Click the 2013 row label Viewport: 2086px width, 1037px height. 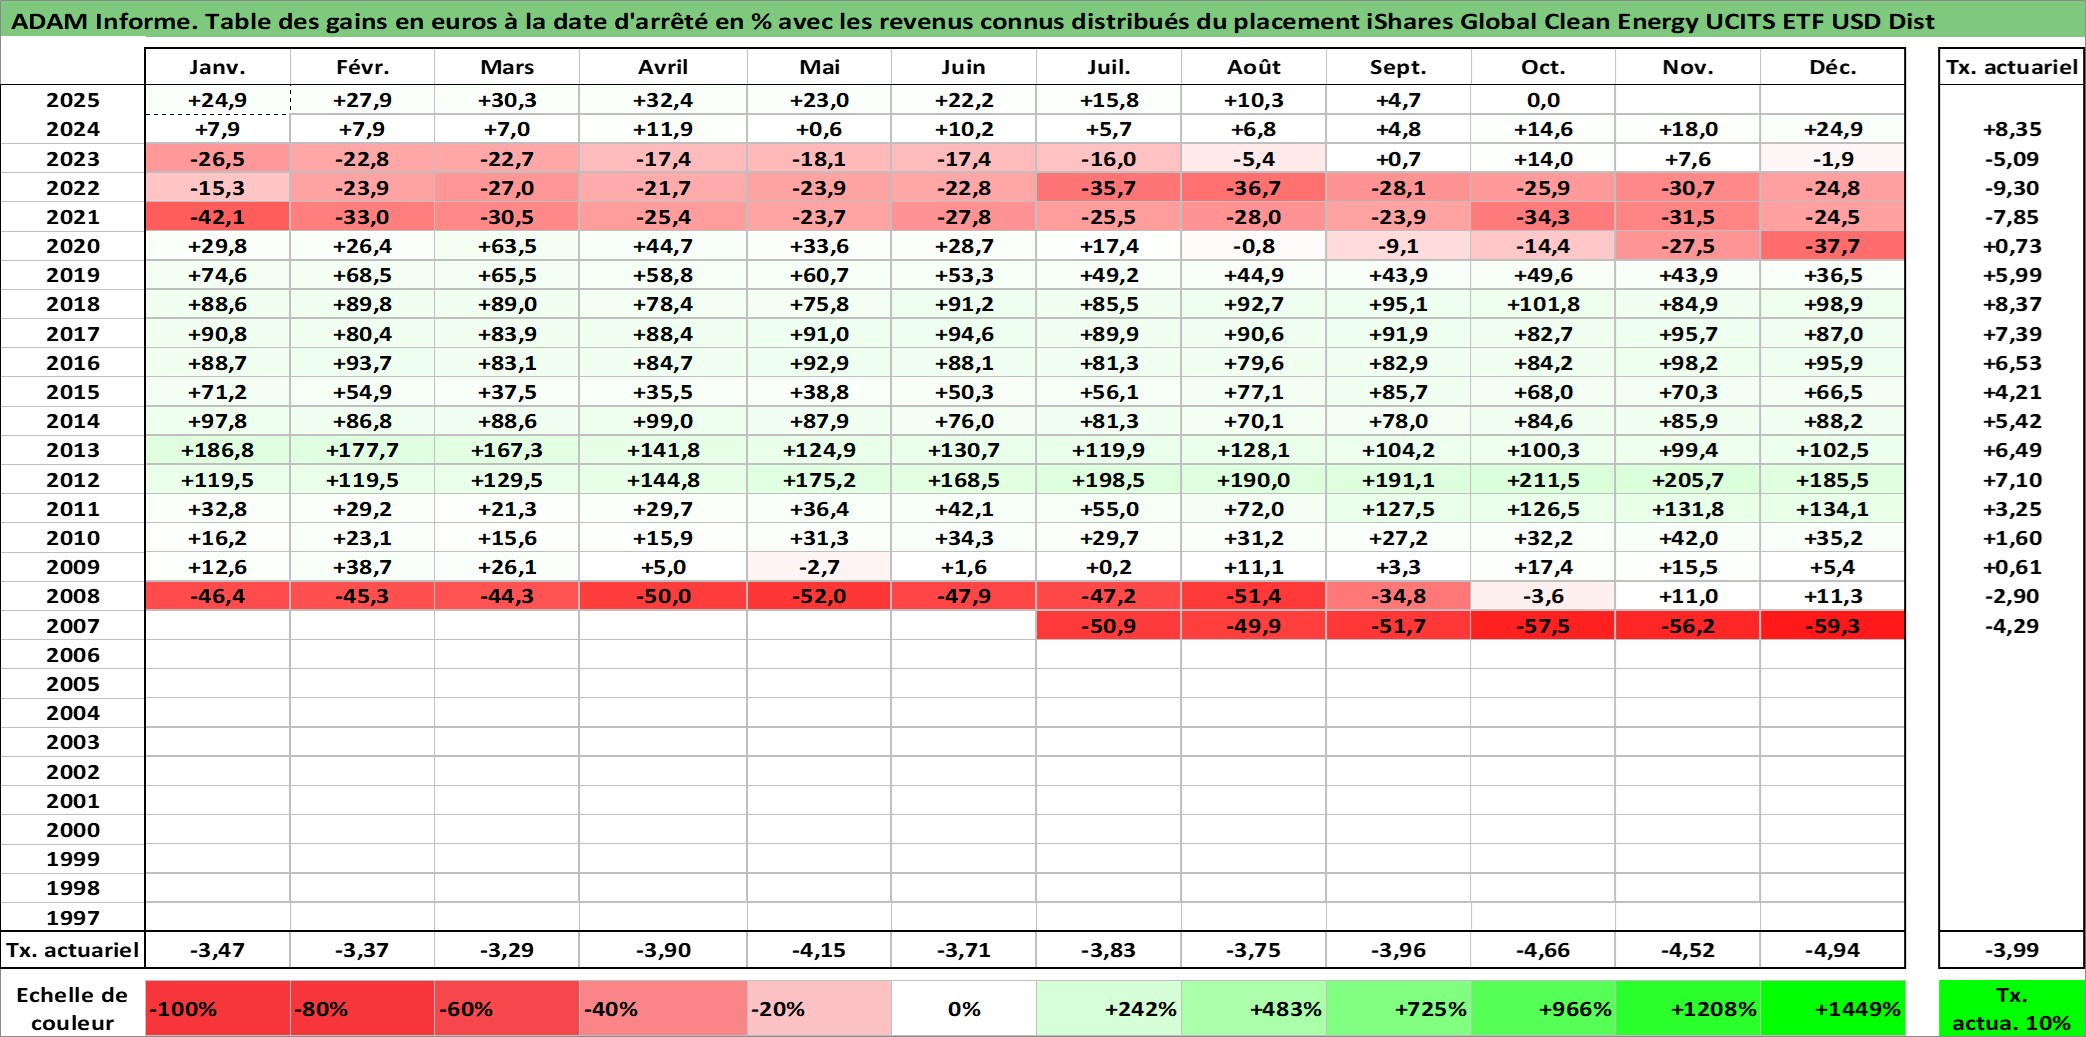pos(73,450)
